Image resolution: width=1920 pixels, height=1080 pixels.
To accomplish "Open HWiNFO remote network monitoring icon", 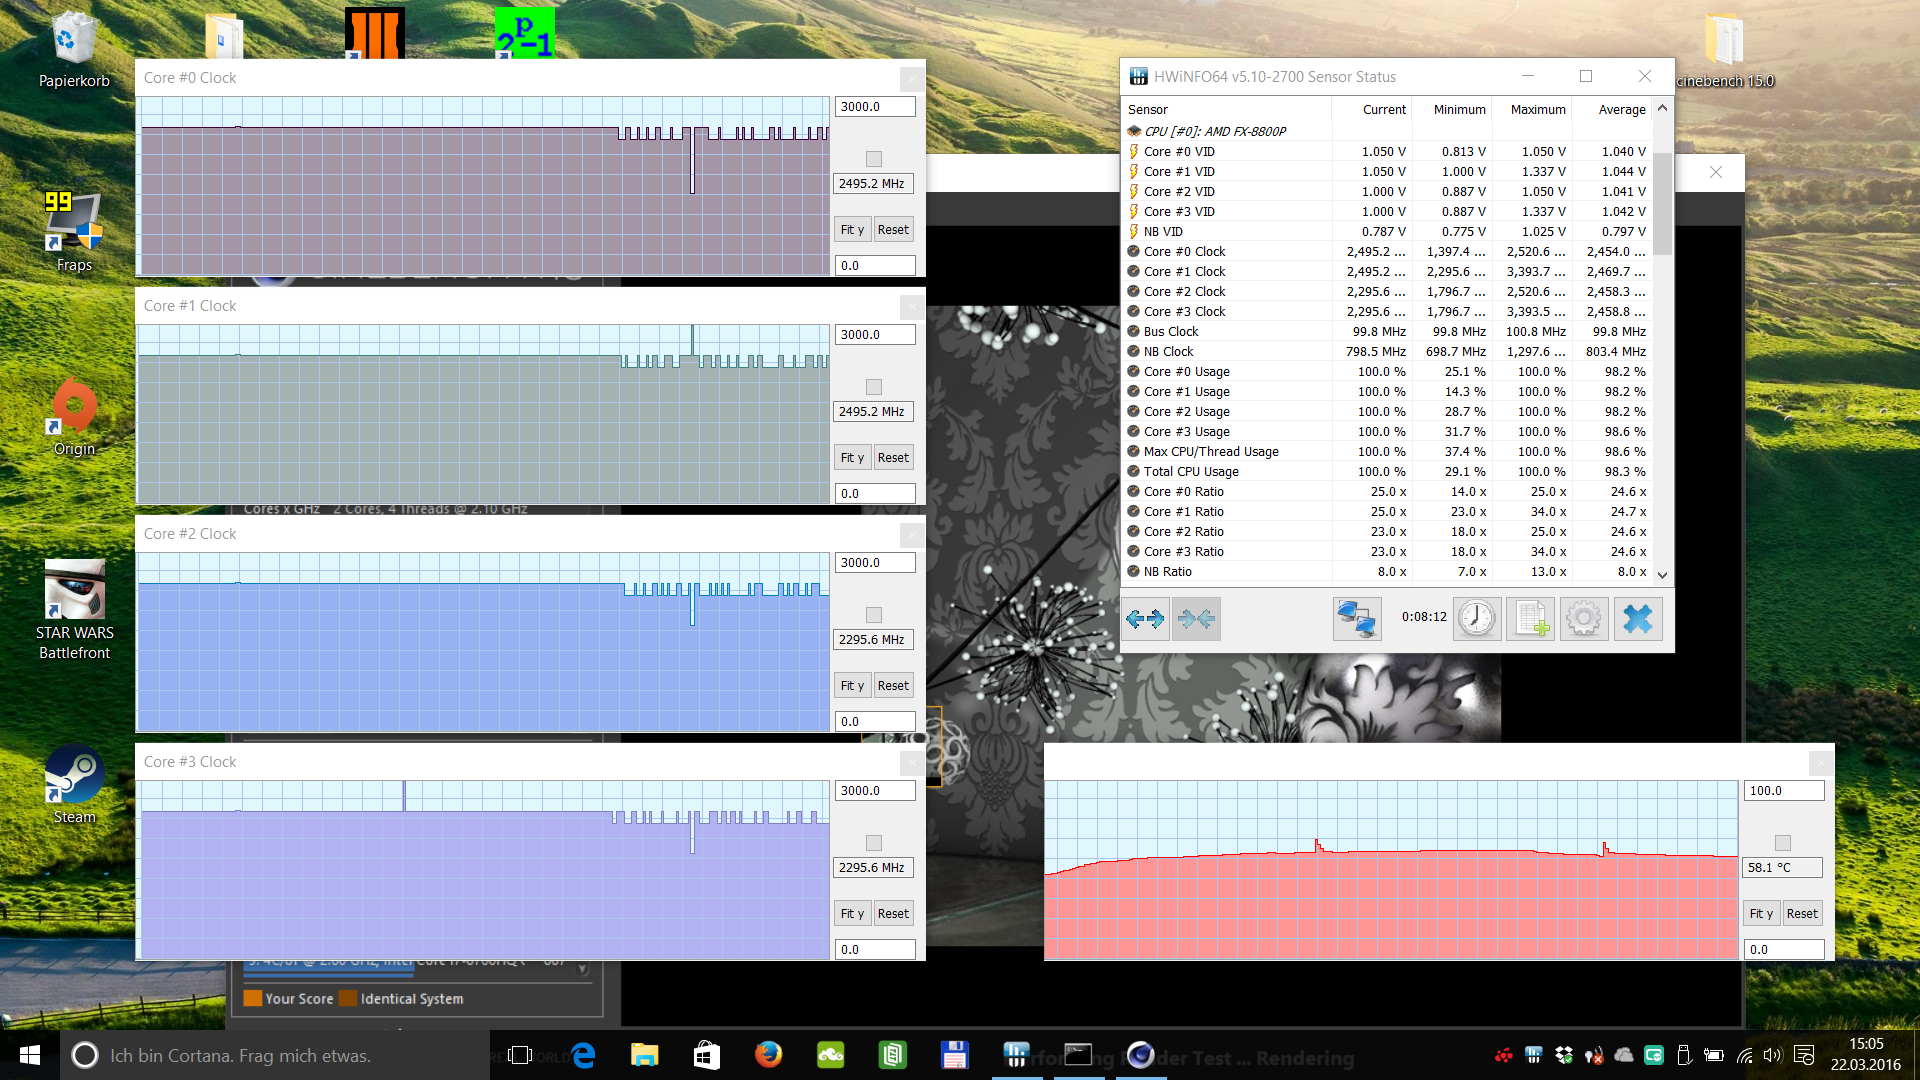I will [1357, 619].
